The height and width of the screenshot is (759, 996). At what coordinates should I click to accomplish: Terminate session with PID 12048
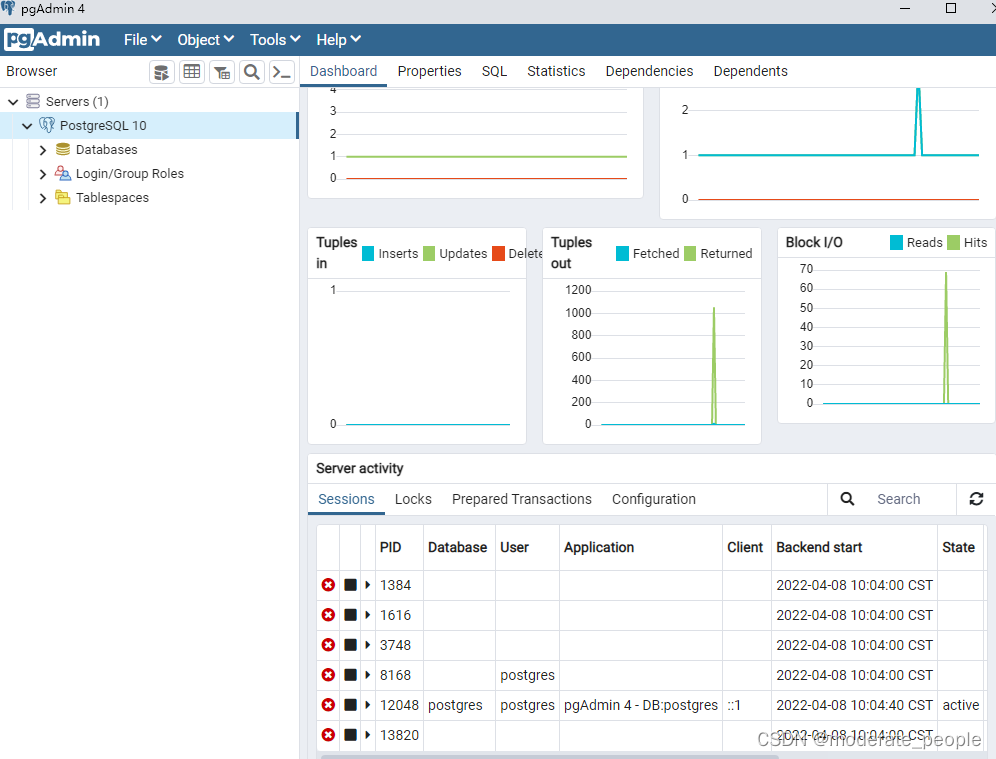328,704
